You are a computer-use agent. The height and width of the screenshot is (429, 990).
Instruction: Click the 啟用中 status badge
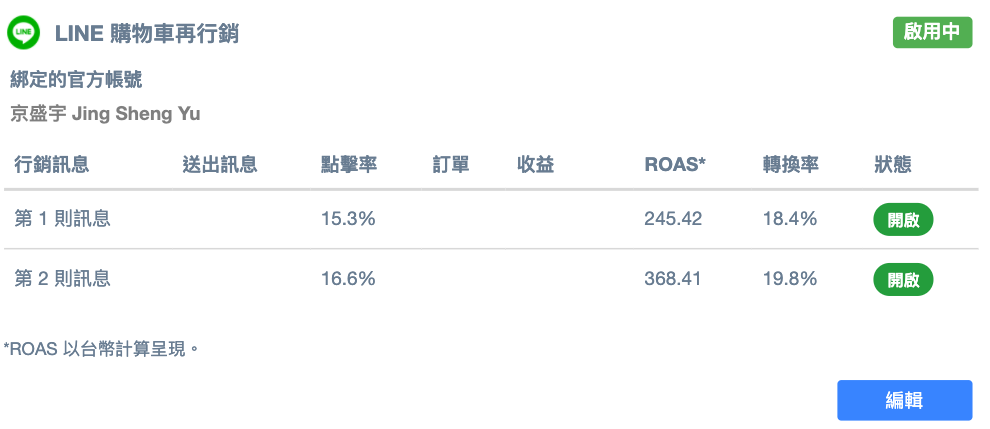(x=932, y=32)
